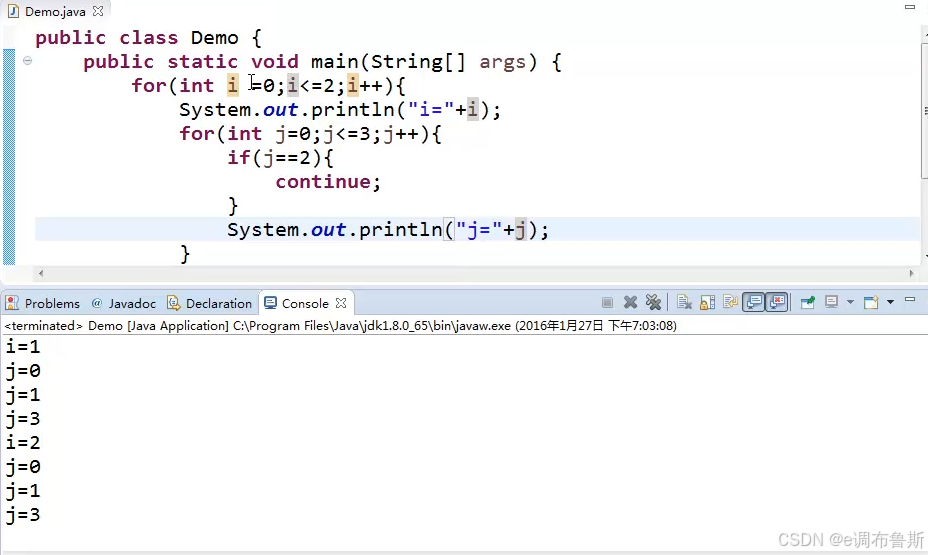This screenshot has width=928, height=555.
Task: Remove all terminated launches
Action: [653, 303]
